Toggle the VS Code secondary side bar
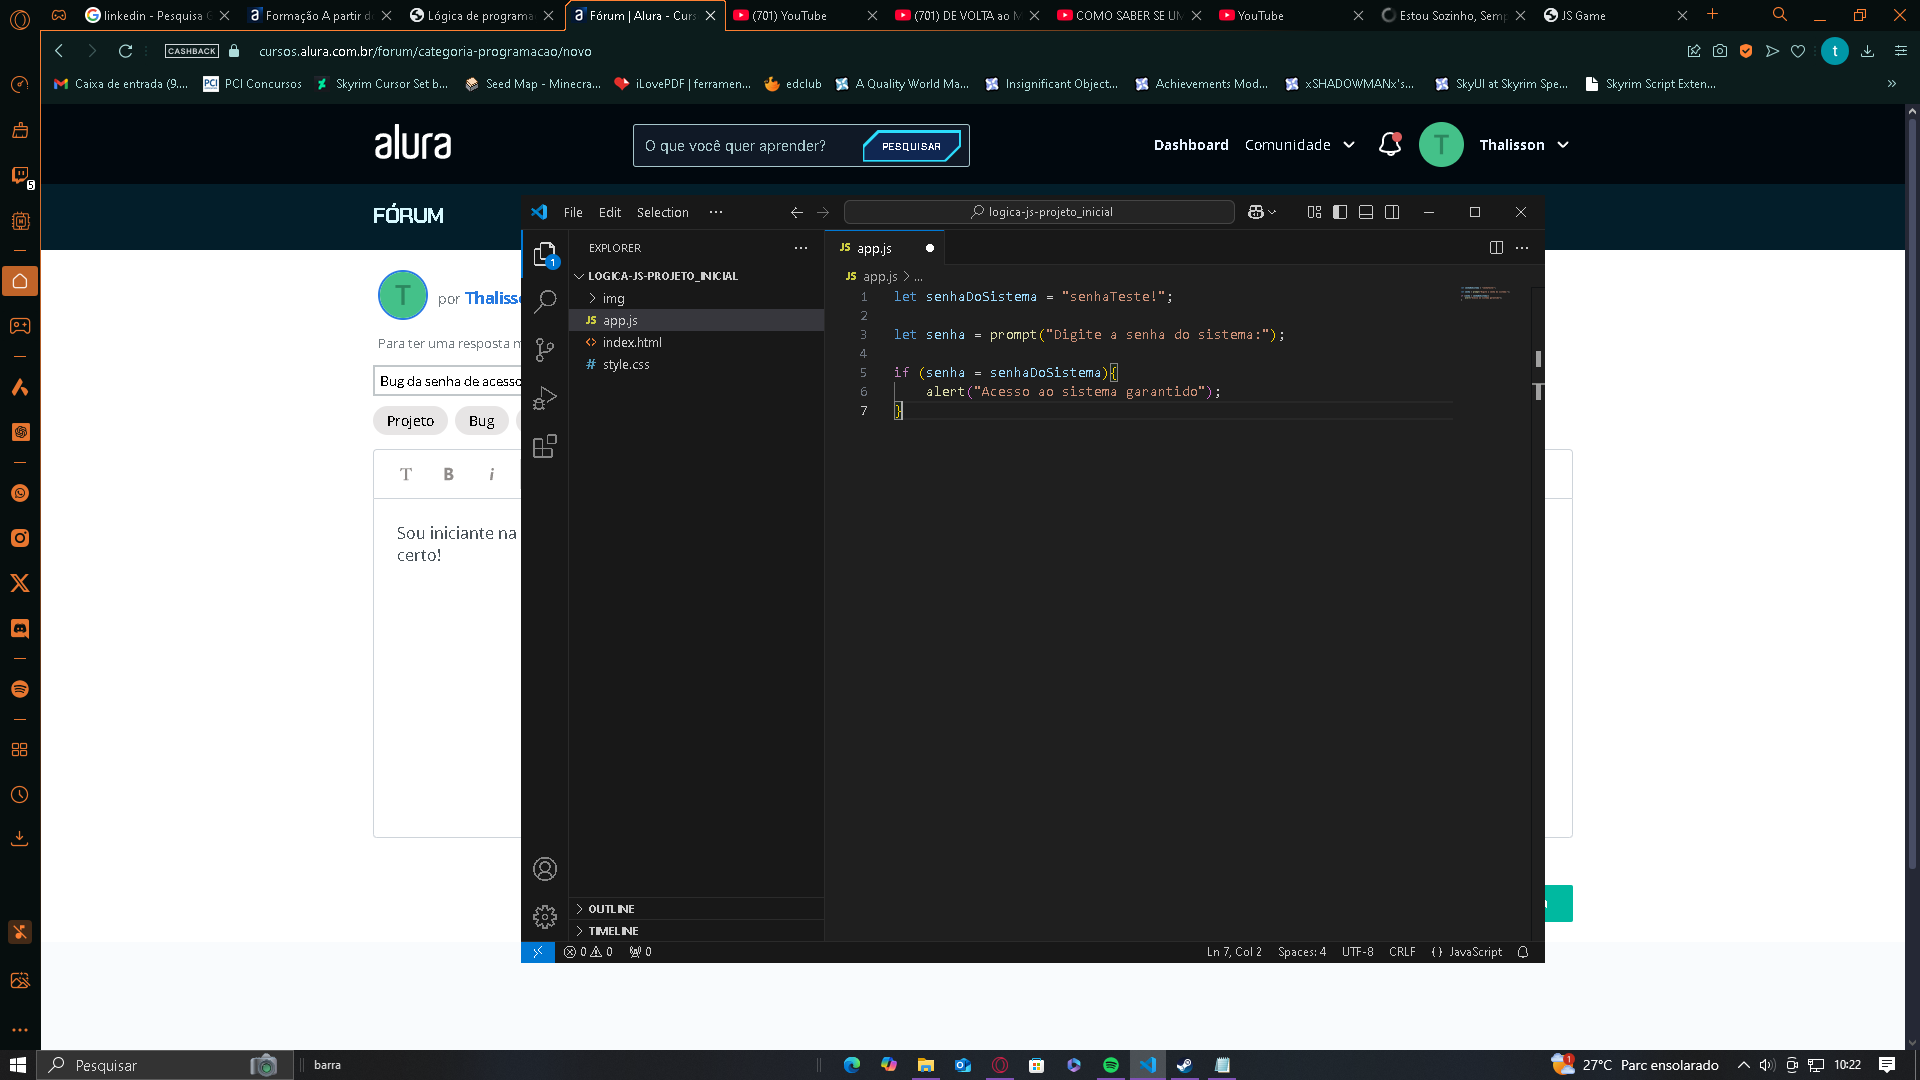This screenshot has width=1920, height=1080. click(1392, 212)
